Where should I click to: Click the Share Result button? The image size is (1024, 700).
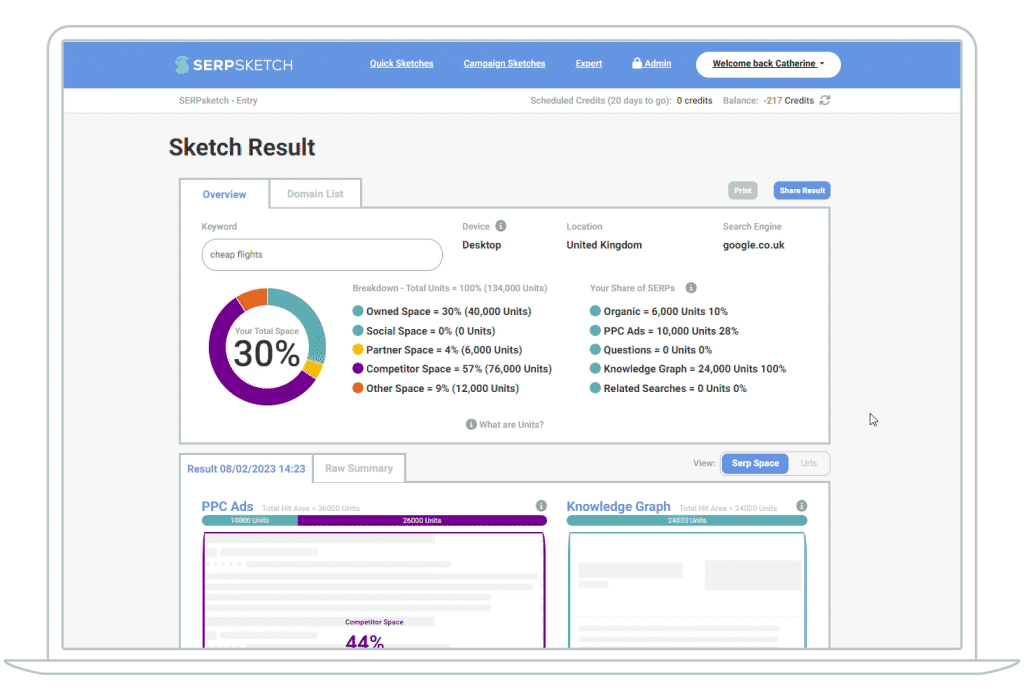[802, 191]
